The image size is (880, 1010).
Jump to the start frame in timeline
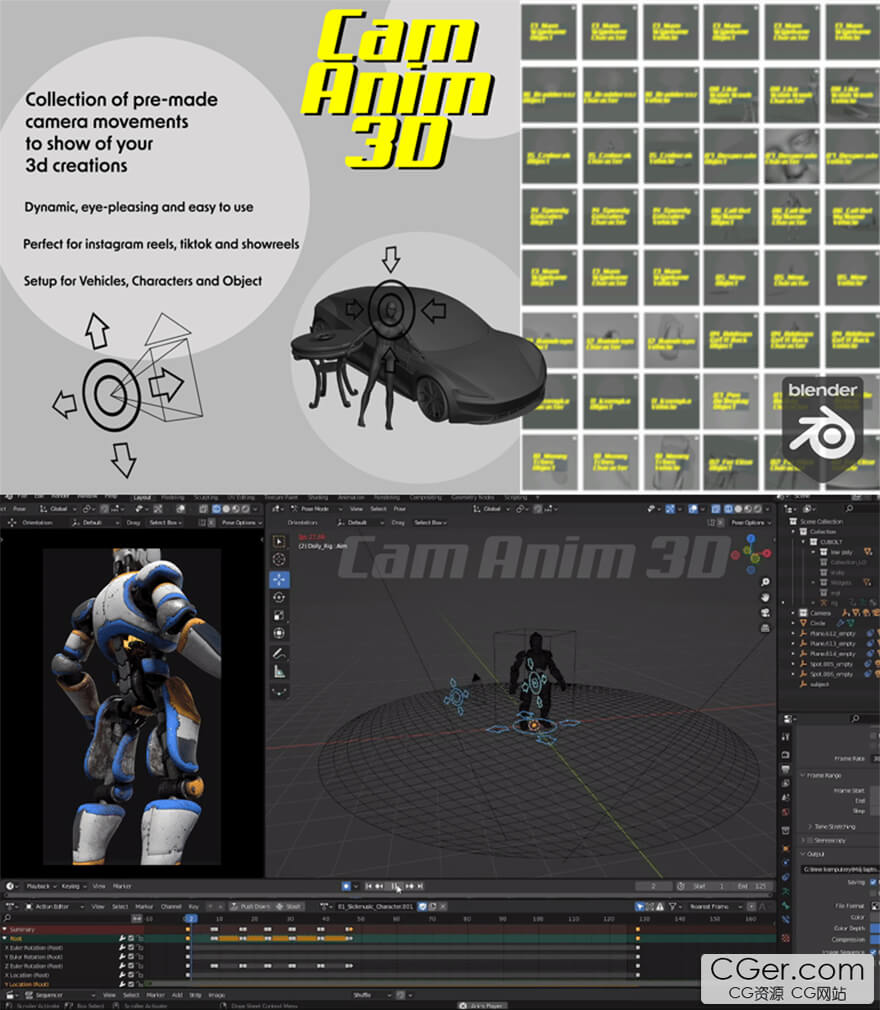368,886
